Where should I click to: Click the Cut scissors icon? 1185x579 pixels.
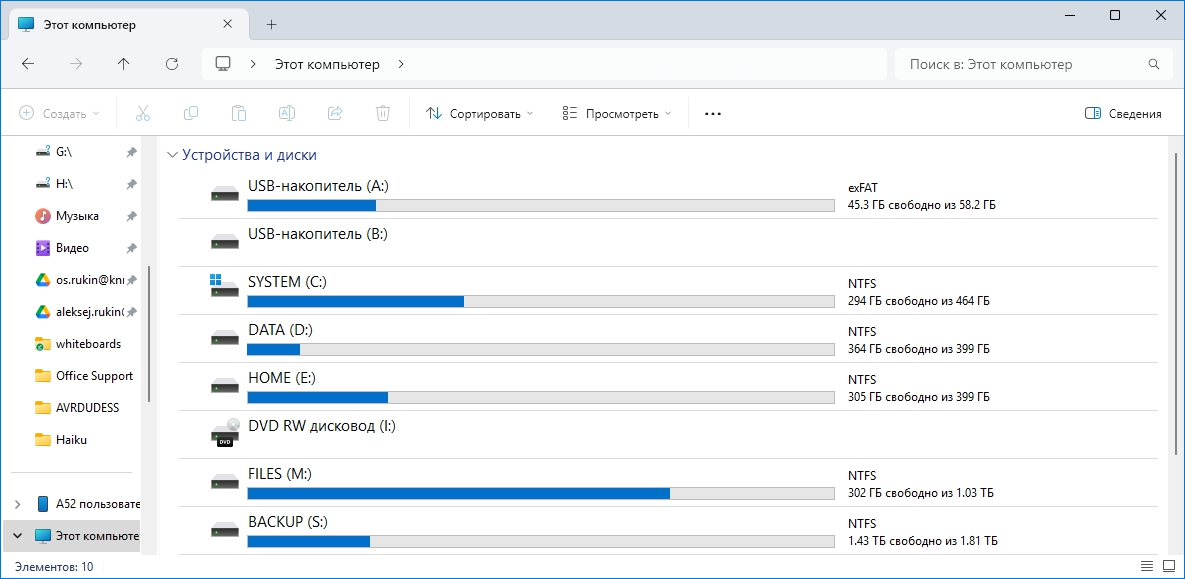[x=143, y=113]
